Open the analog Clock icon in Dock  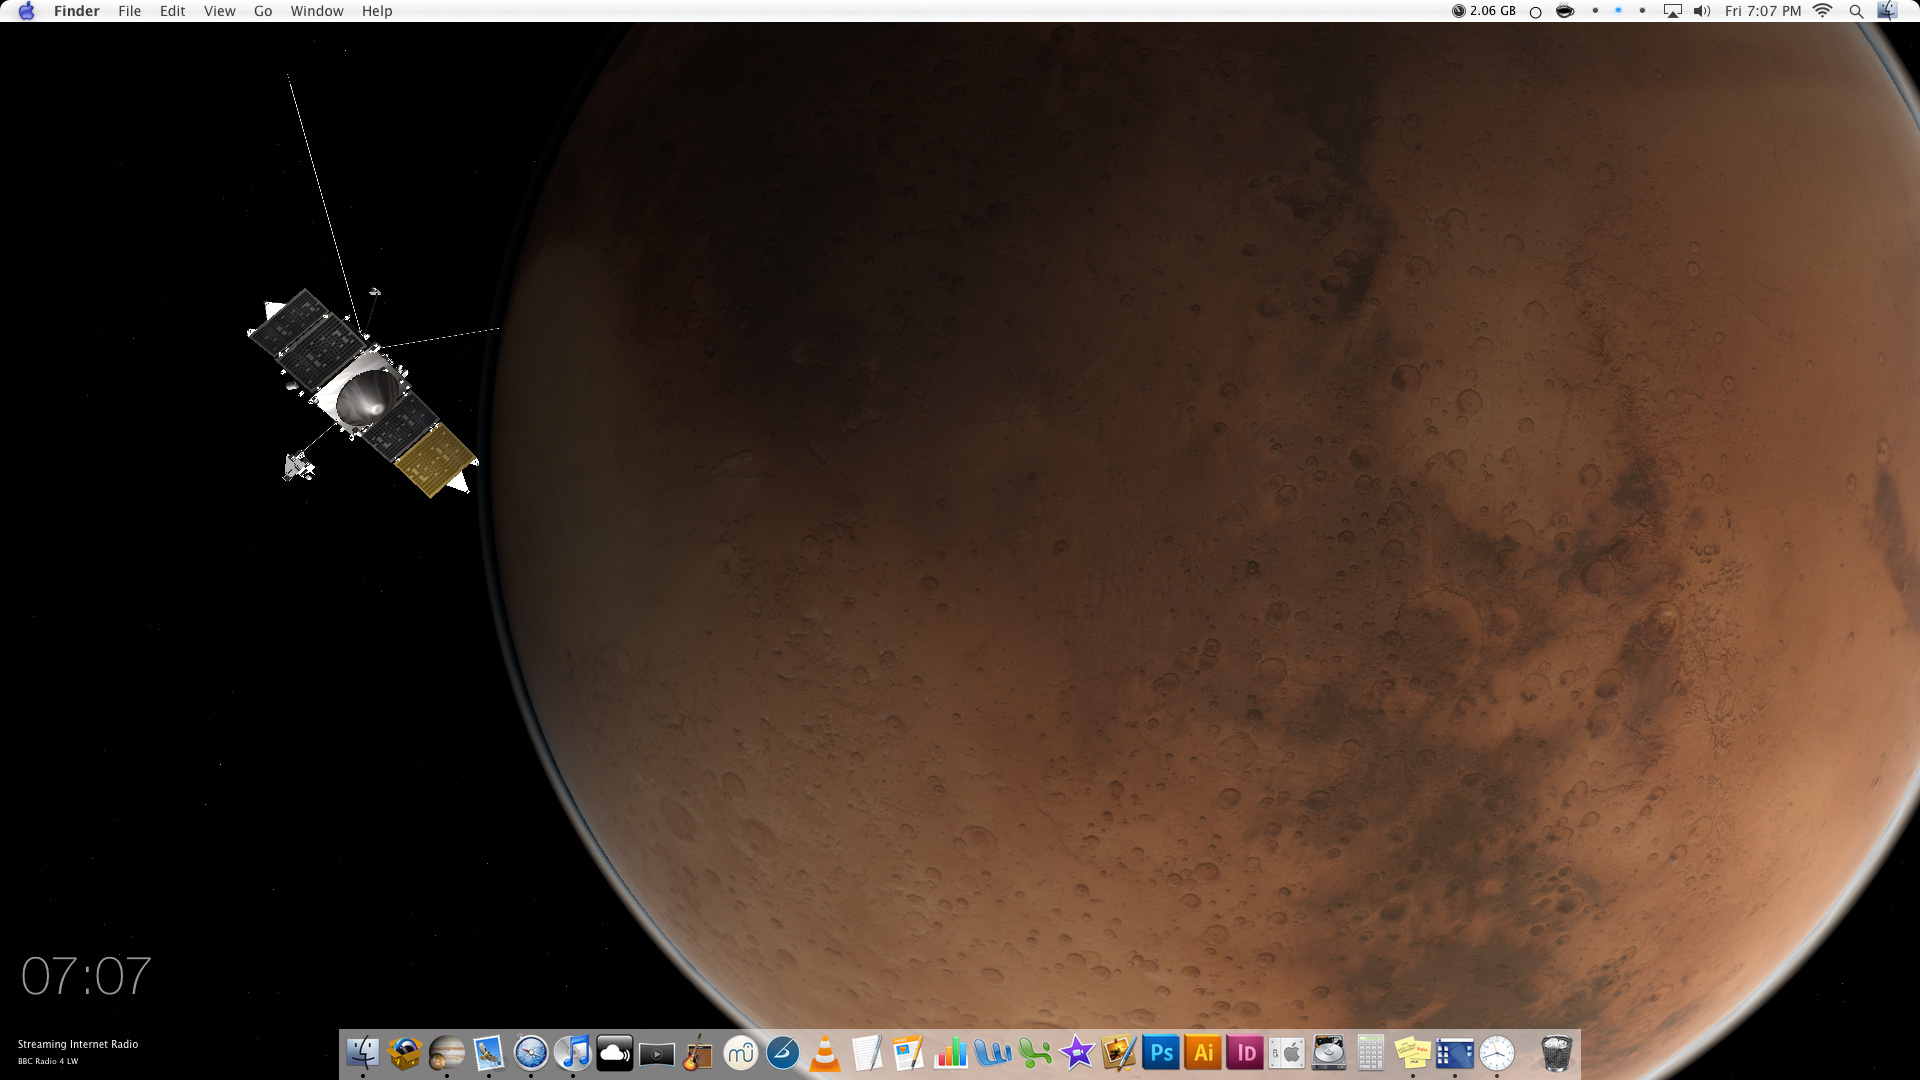[x=1497, y=1053]
